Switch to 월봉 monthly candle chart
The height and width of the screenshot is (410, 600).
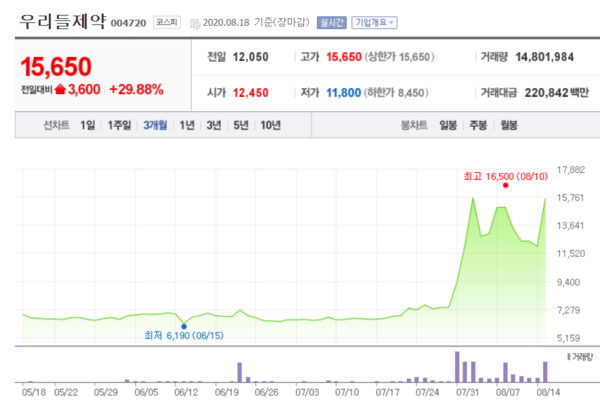[509, 125]
